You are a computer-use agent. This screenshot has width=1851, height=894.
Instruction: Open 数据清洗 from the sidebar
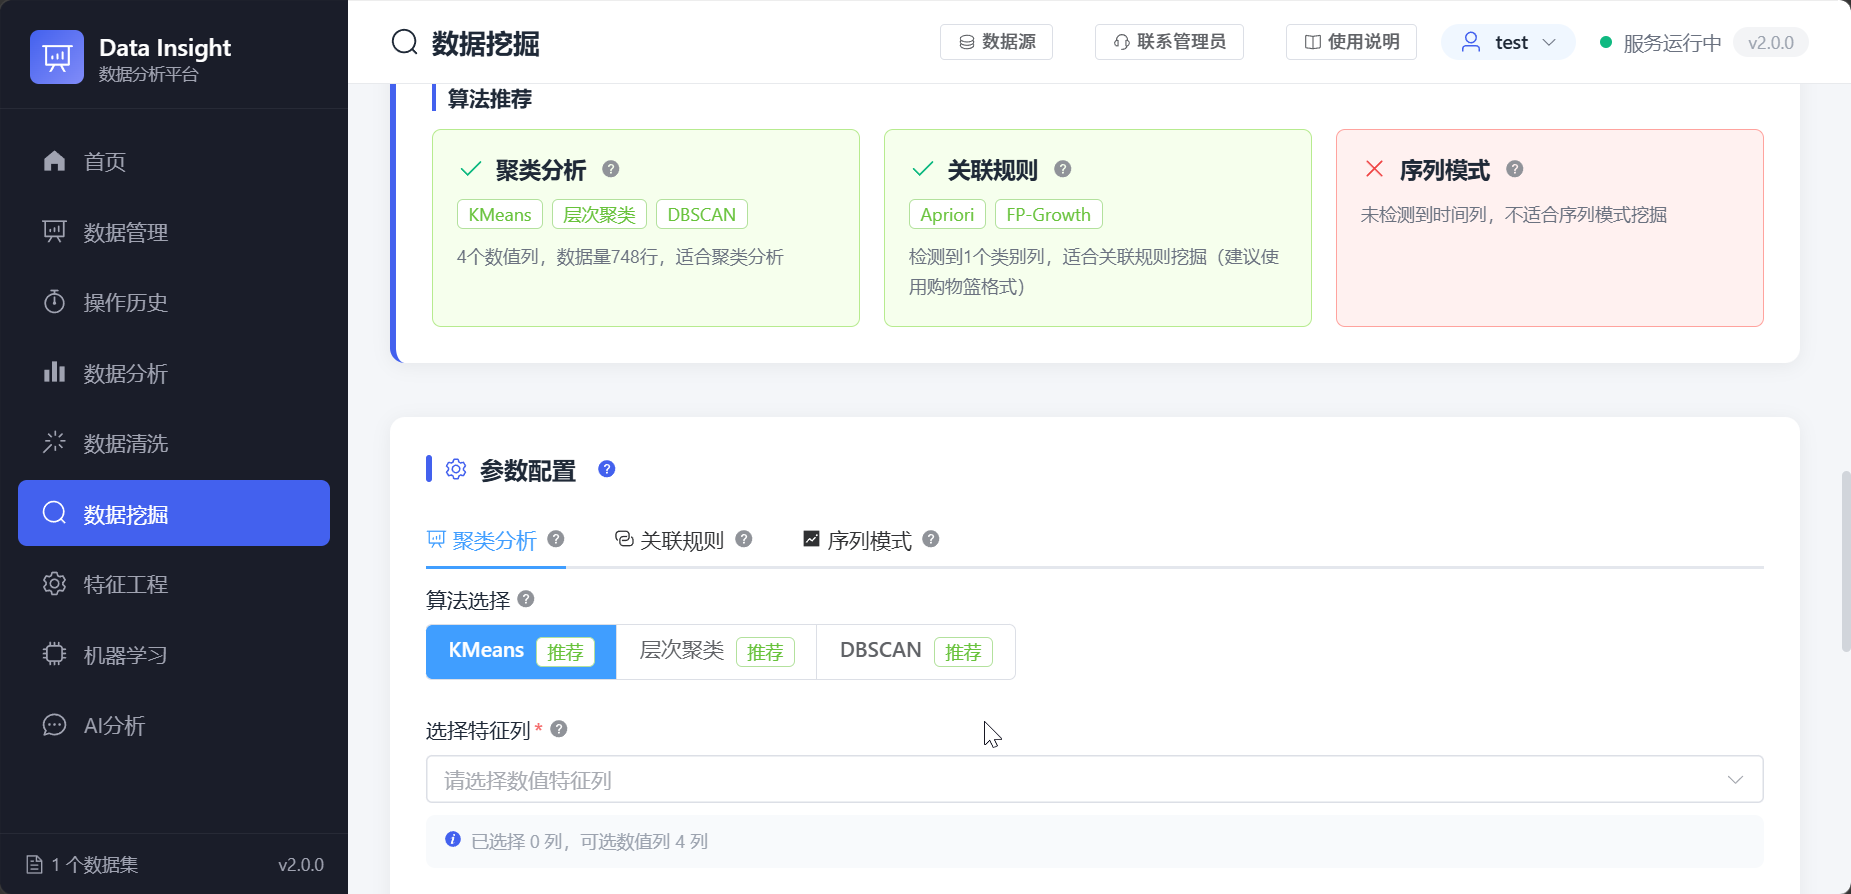[174, 443]
